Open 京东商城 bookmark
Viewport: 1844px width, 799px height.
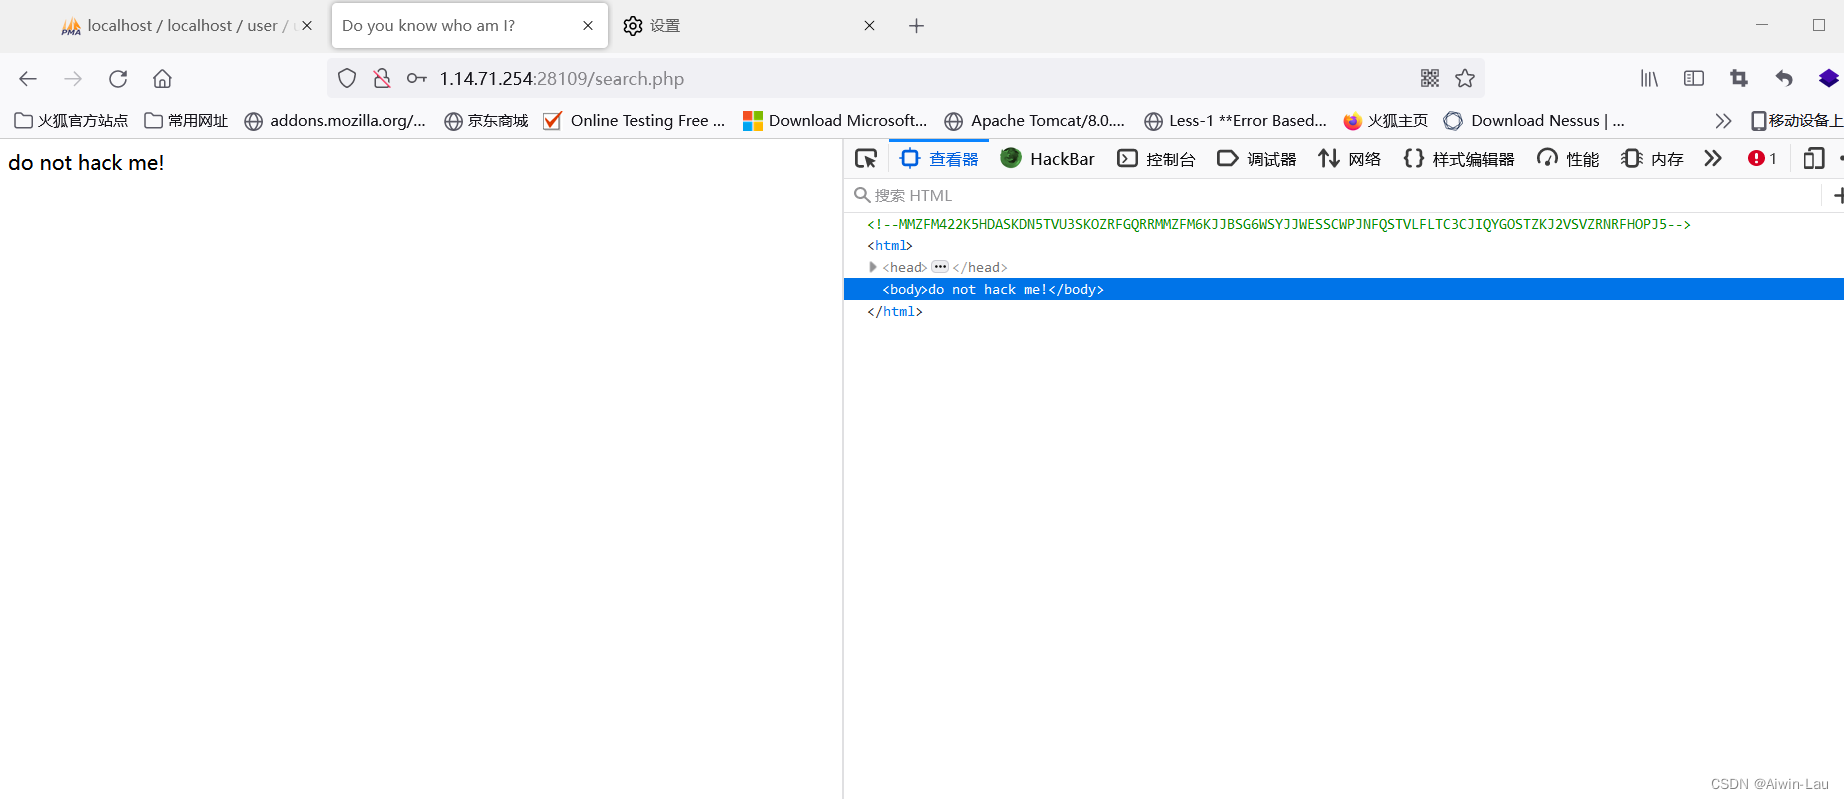pyautogui.click(x=486, y=121)
